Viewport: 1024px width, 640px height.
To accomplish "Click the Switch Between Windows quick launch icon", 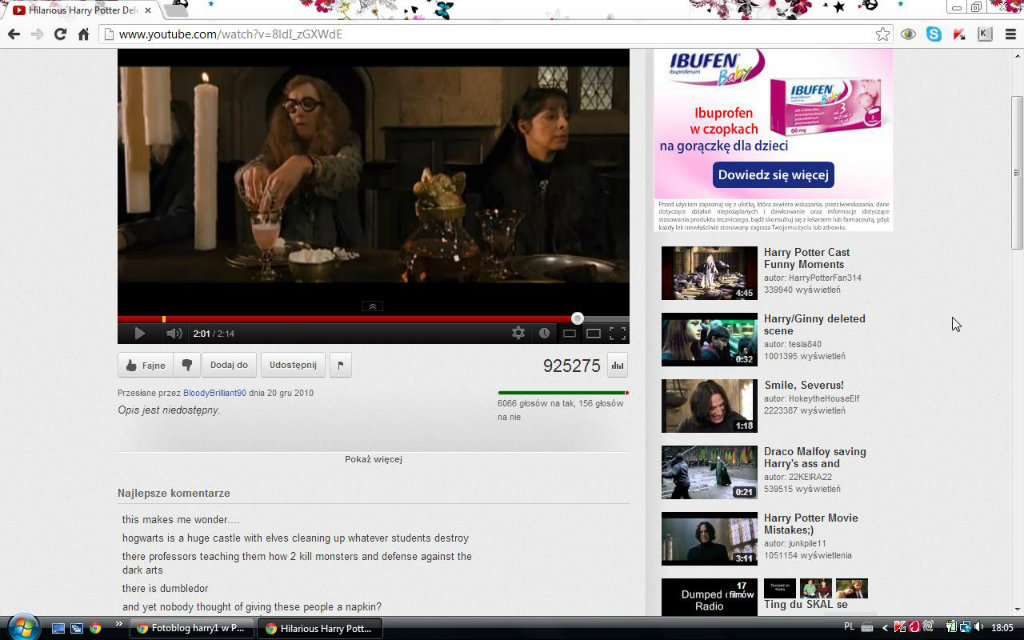I will coord(76,628).
